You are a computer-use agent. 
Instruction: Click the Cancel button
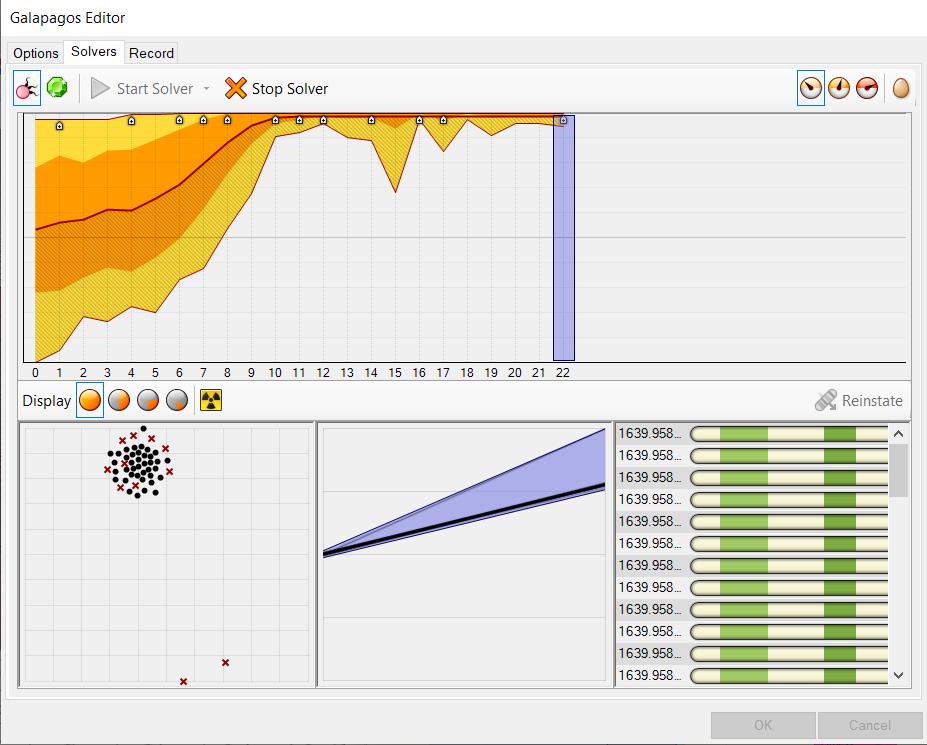click(870, 725)
